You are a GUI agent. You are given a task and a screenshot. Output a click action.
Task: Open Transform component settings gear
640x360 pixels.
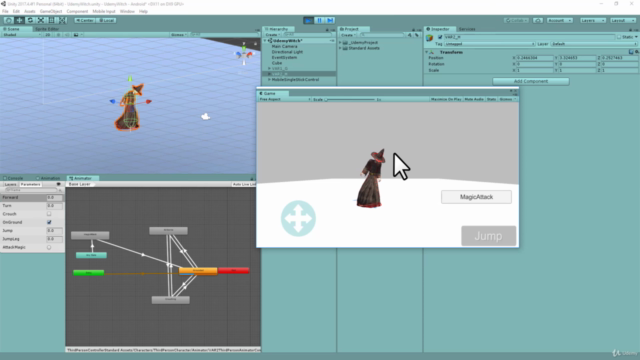click(x=637, y=52)
